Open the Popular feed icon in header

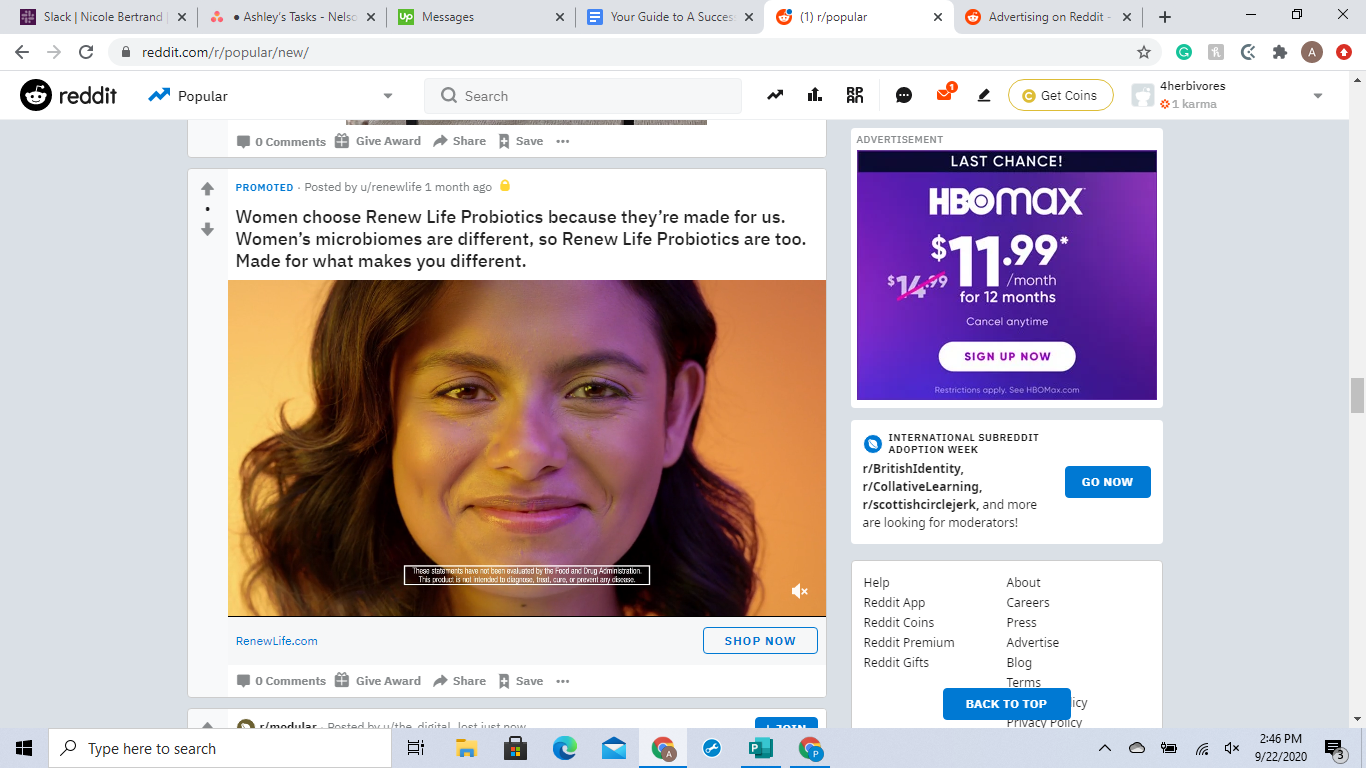click(x=775, y=96)
